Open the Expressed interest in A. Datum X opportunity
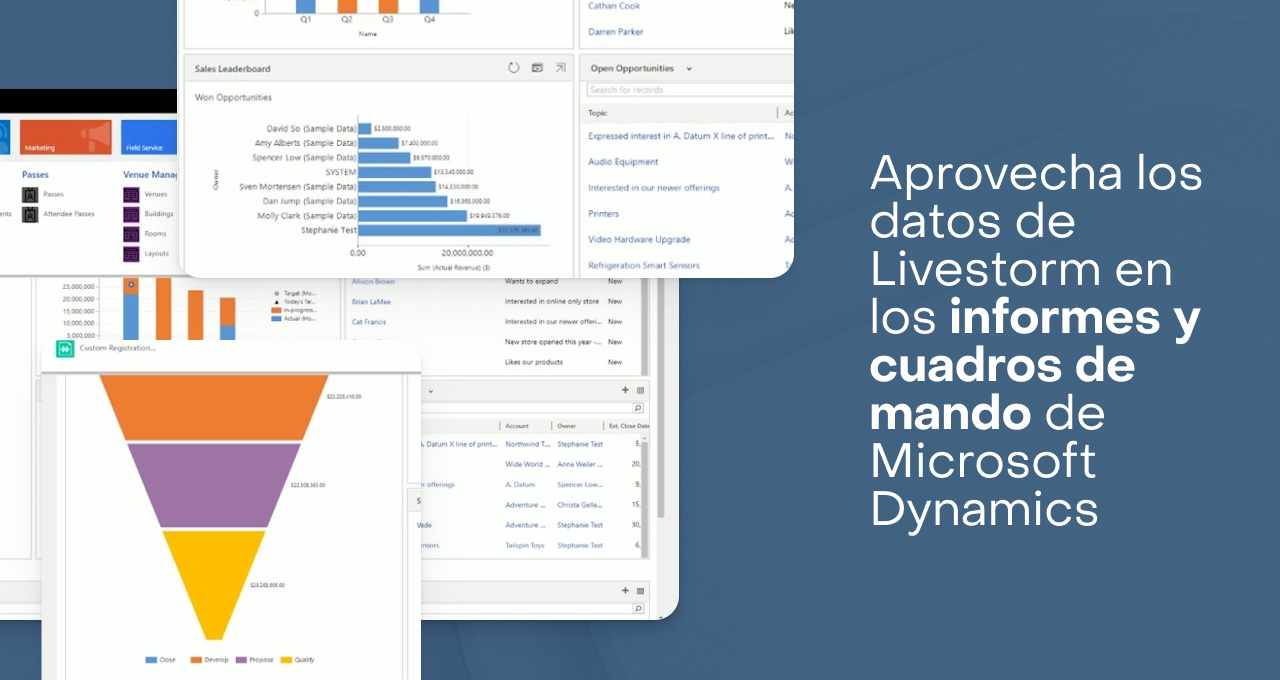This screenshot has height=680, width=1280. click(x=681, y=136)
